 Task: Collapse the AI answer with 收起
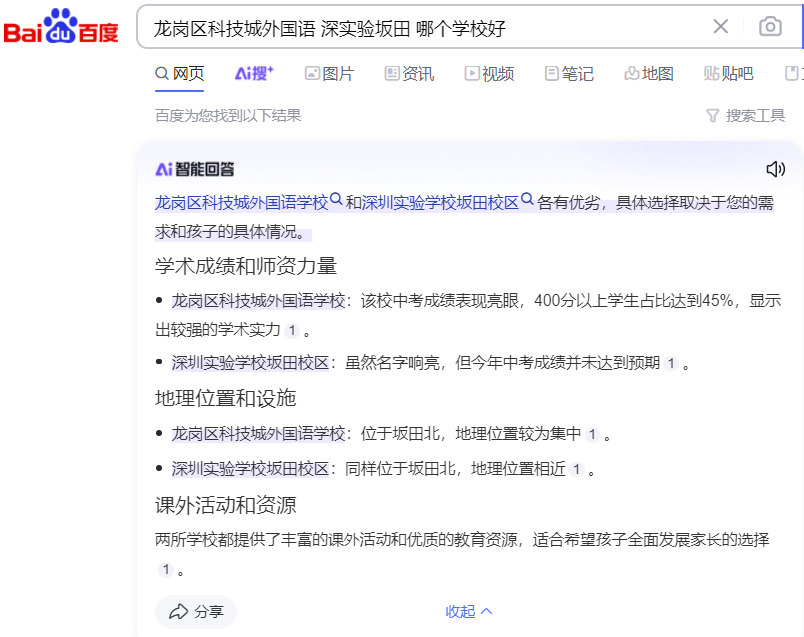[468, 611]
